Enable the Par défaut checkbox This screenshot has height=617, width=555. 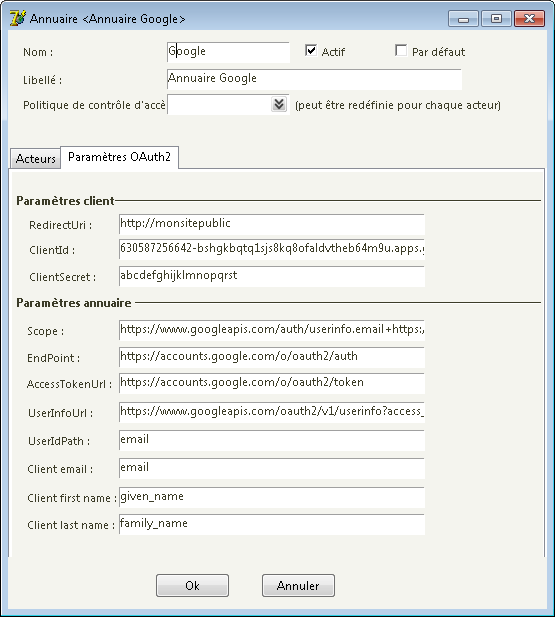pos(401,50)
